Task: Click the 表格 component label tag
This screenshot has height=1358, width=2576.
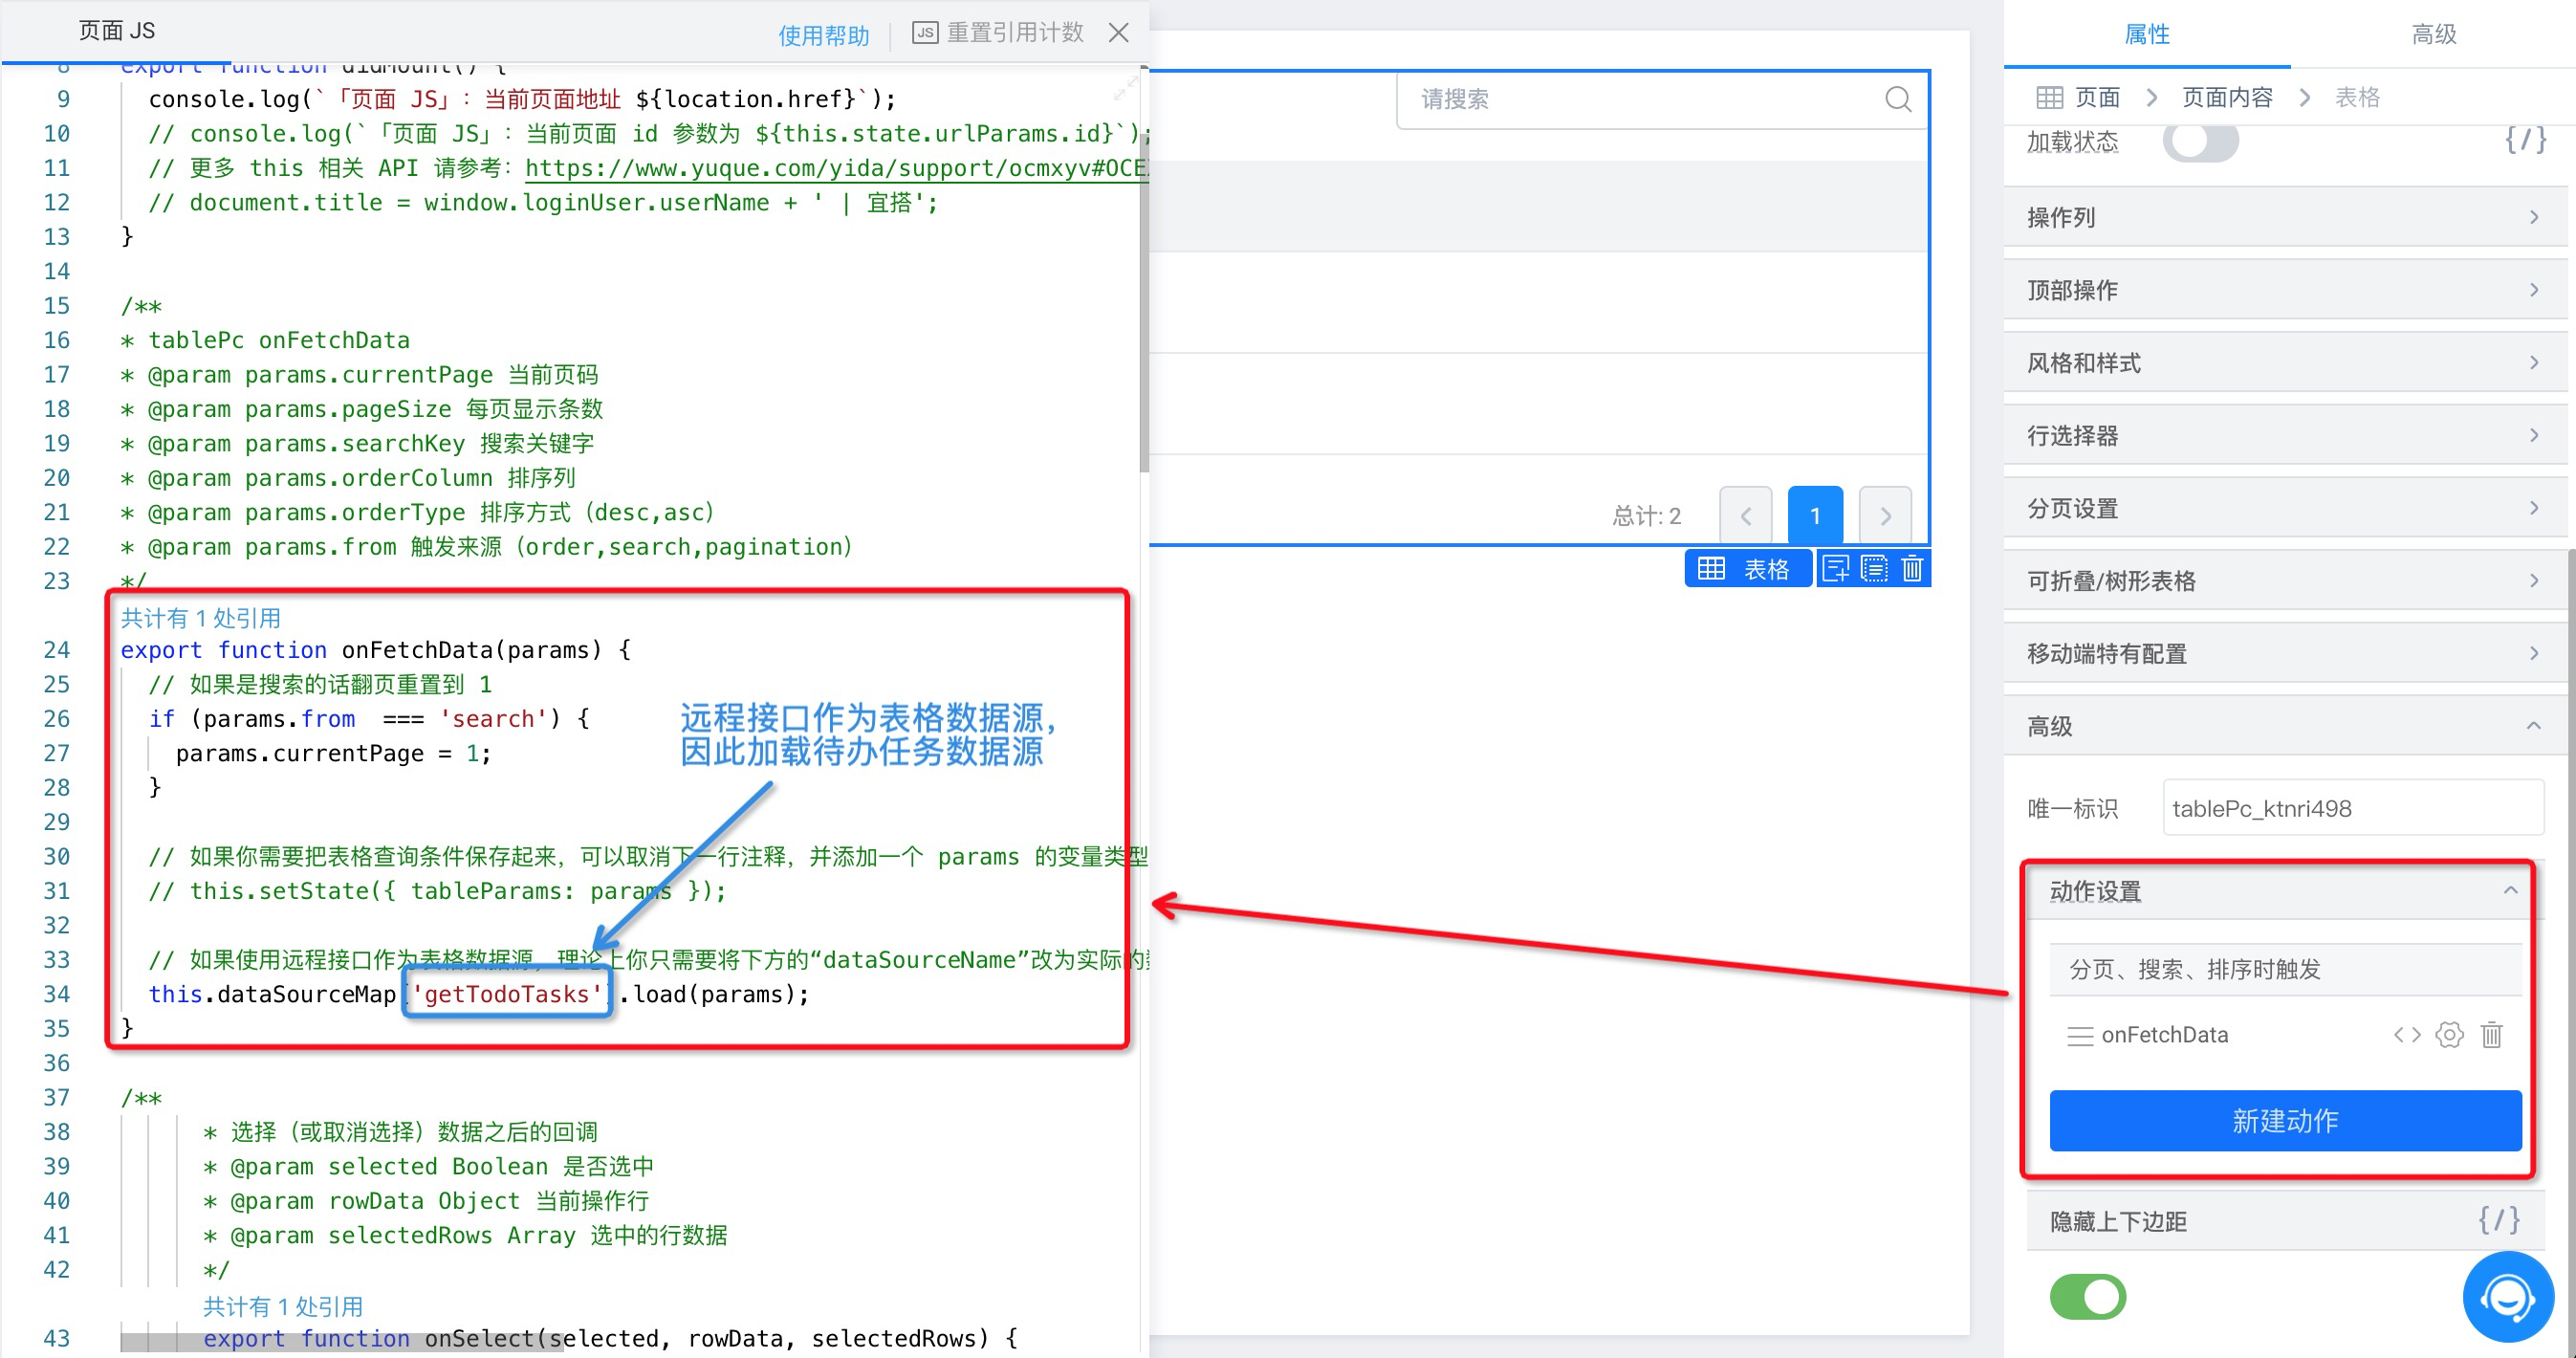Action: pyautogui.click(x=1746, y=569)
